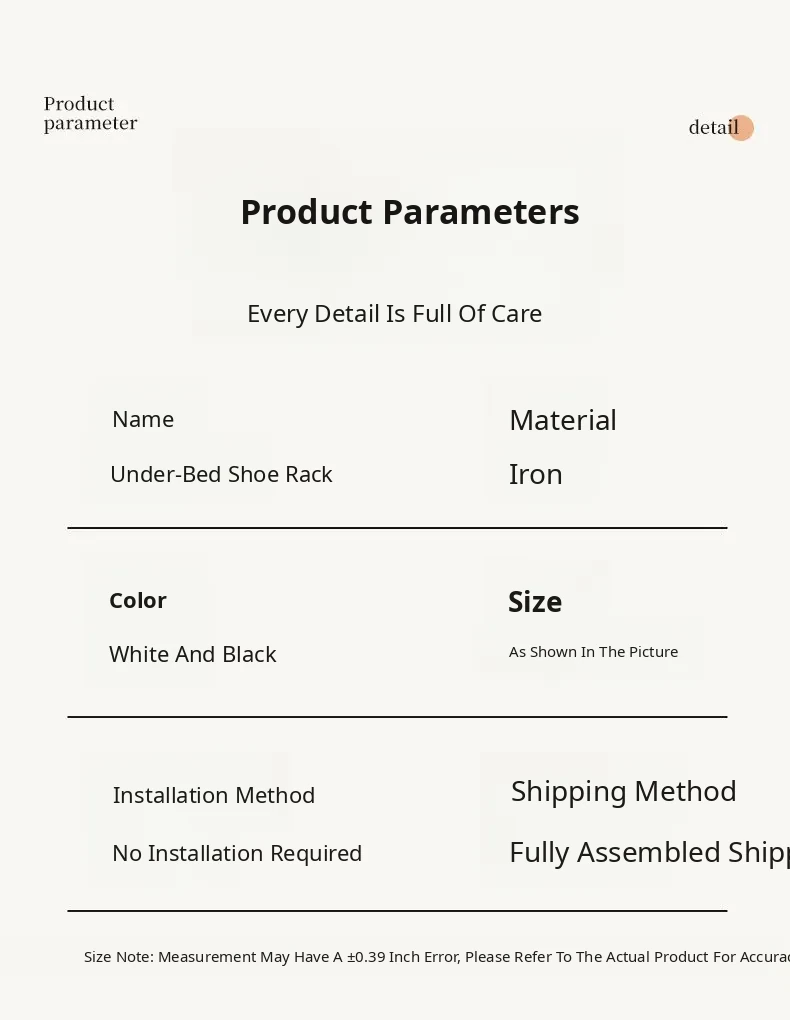Click the "Installation Method" label
This screenshot has height=1020, width=790.
tap(214, 795)
